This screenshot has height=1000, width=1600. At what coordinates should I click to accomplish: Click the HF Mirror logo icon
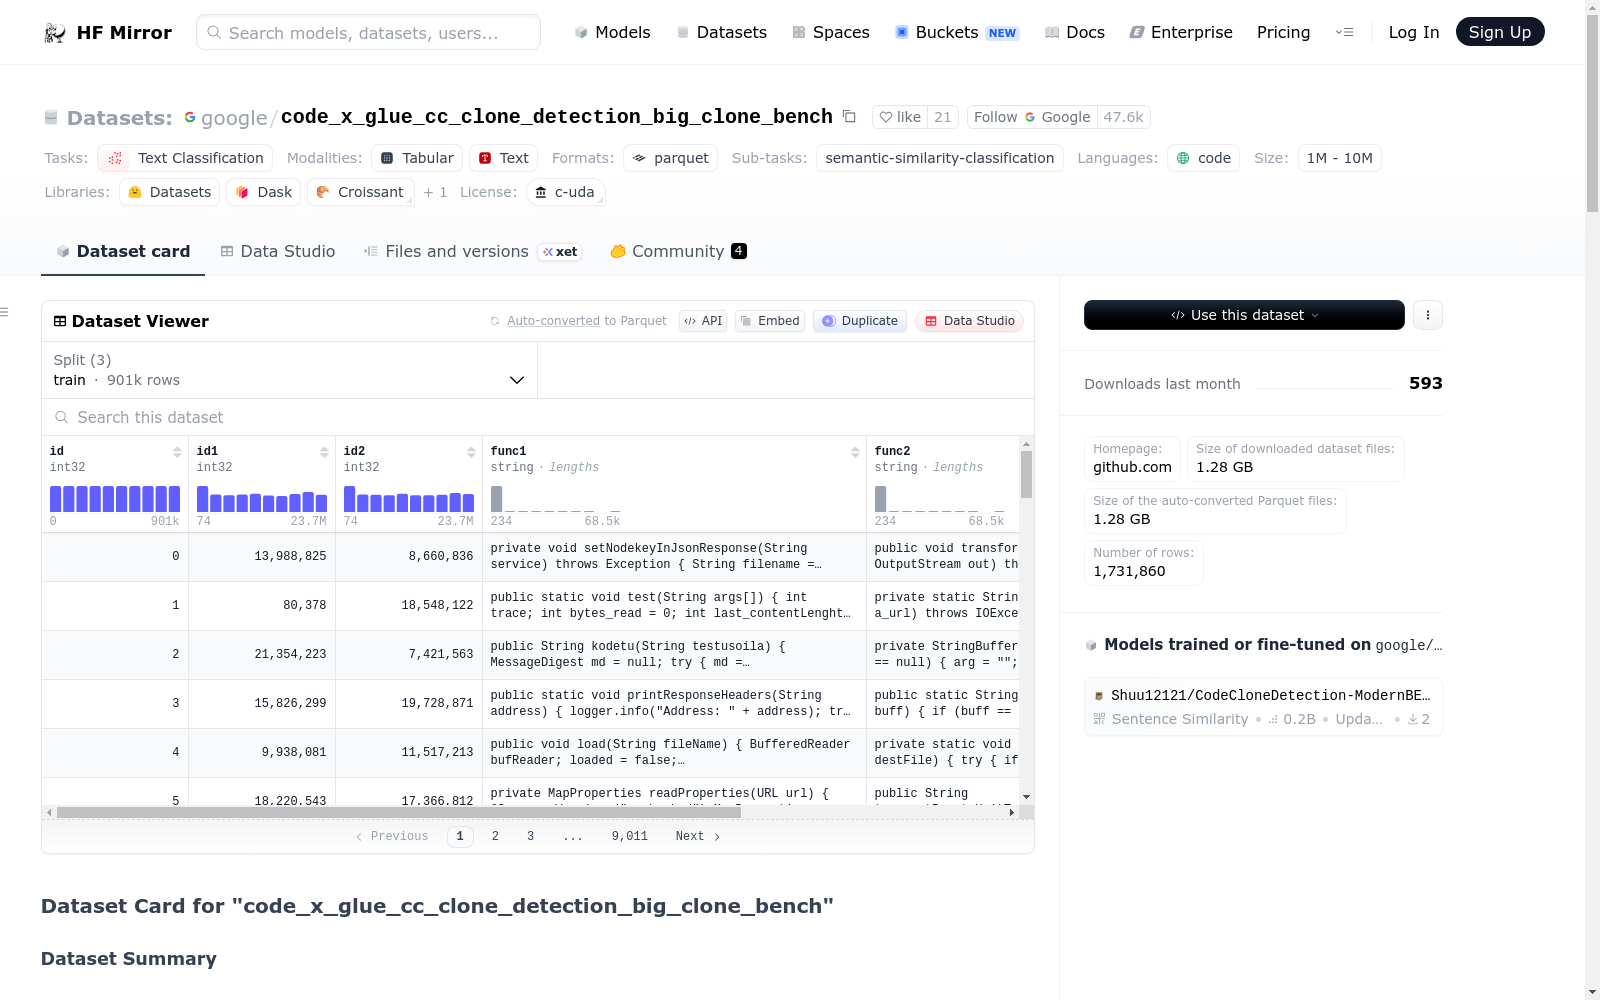(55, 33)
